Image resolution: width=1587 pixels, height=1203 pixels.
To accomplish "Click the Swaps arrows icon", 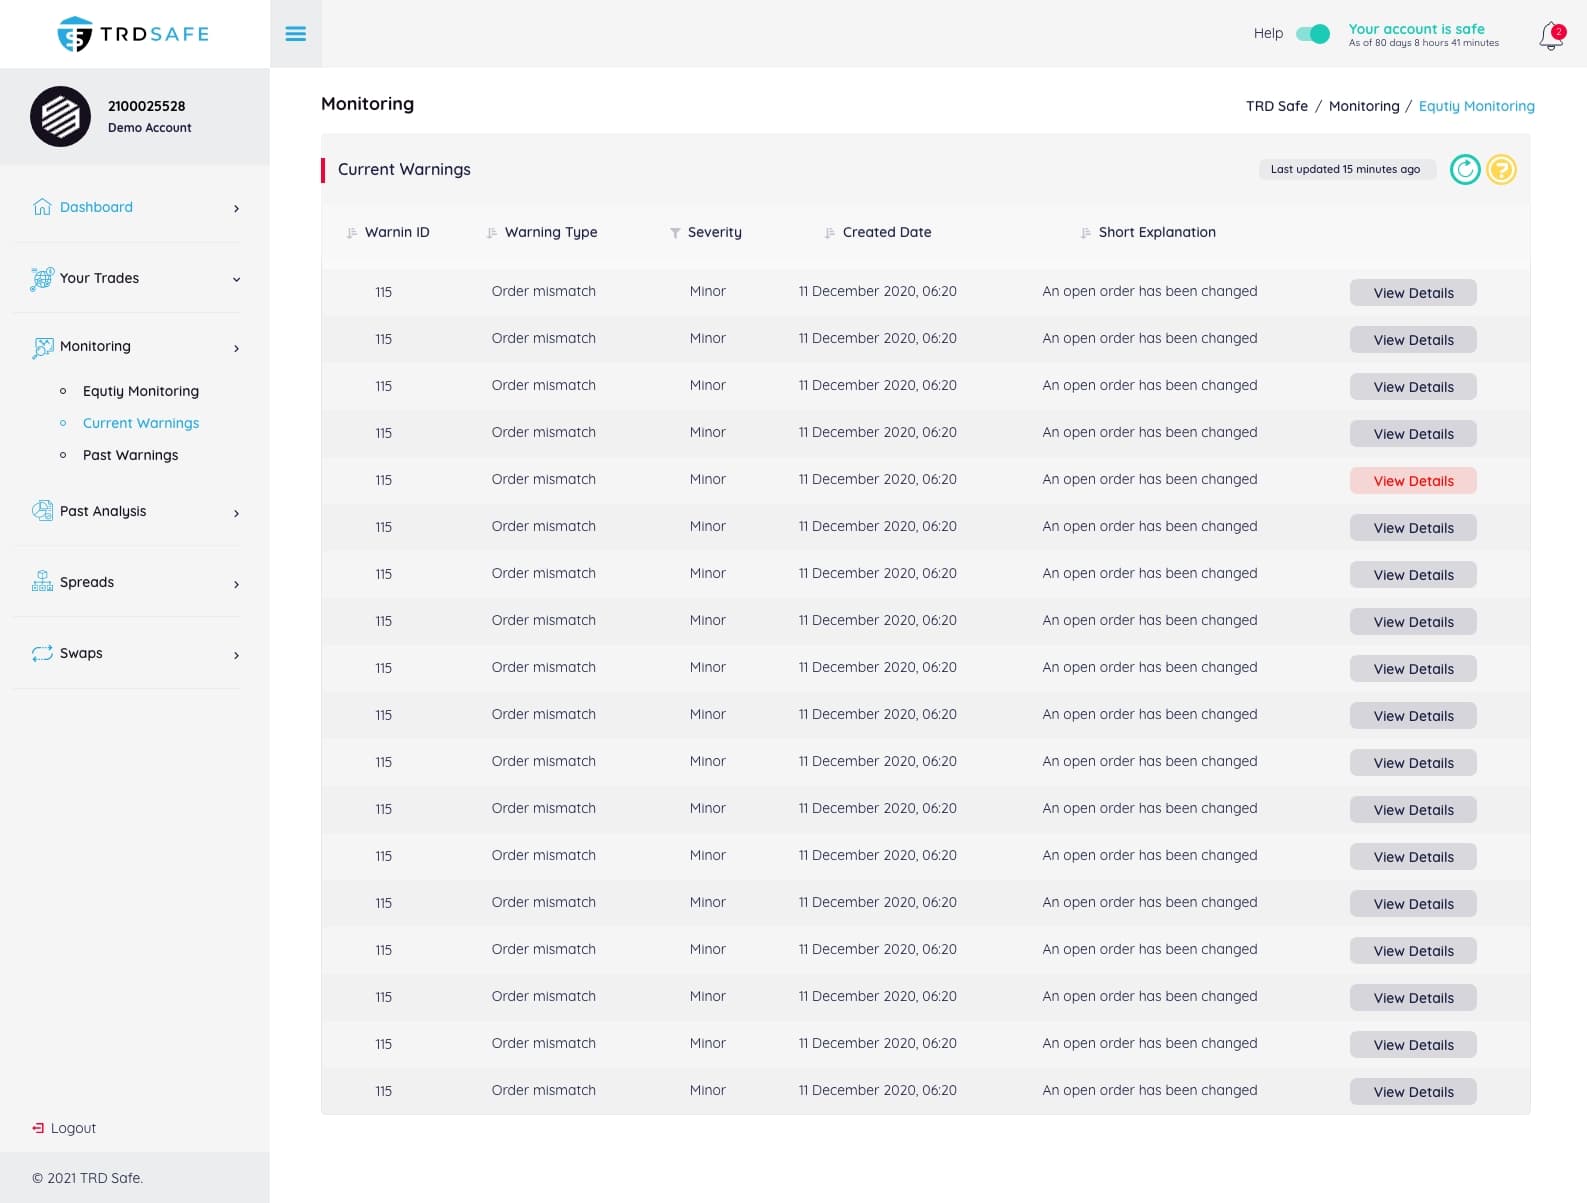I will tap(42, 653).
